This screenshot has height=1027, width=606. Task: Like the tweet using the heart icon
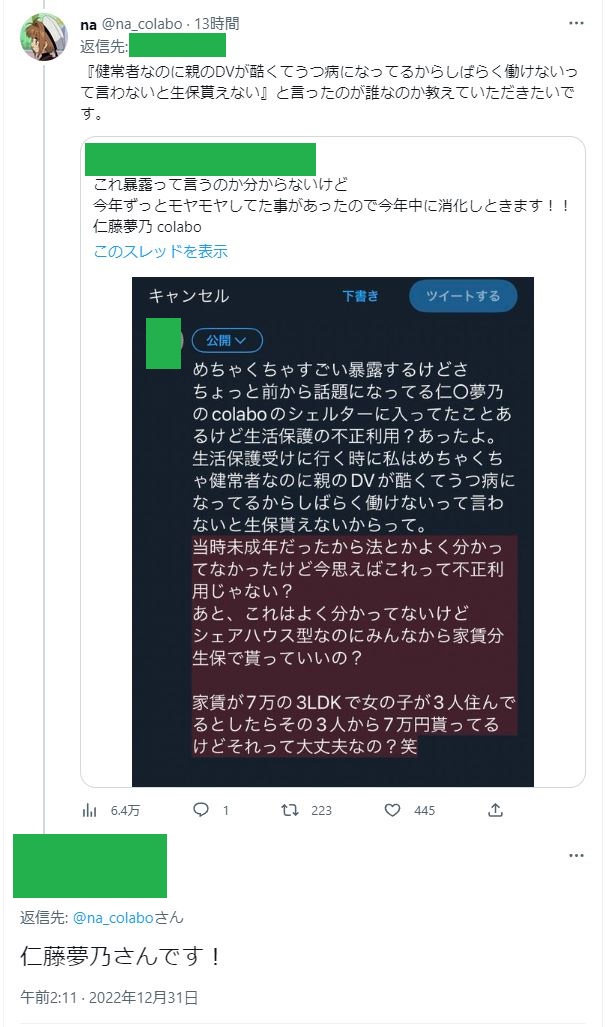click(x=394, y=810)
